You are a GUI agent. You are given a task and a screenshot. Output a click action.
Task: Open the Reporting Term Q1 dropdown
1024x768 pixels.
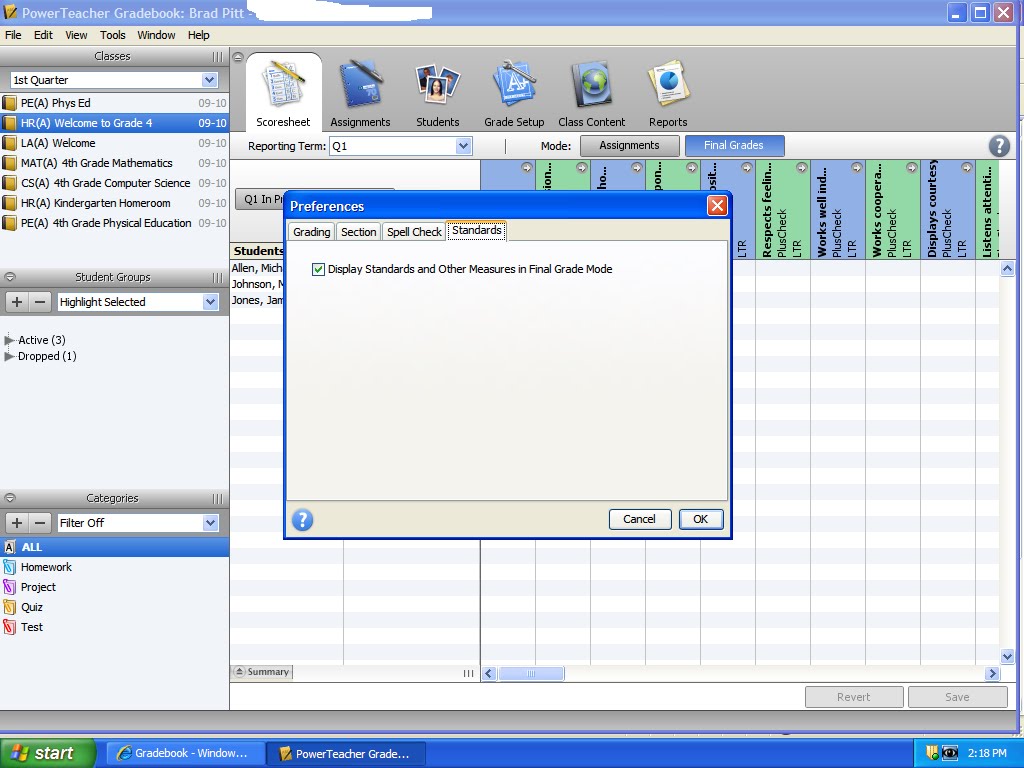coord(463,146)
